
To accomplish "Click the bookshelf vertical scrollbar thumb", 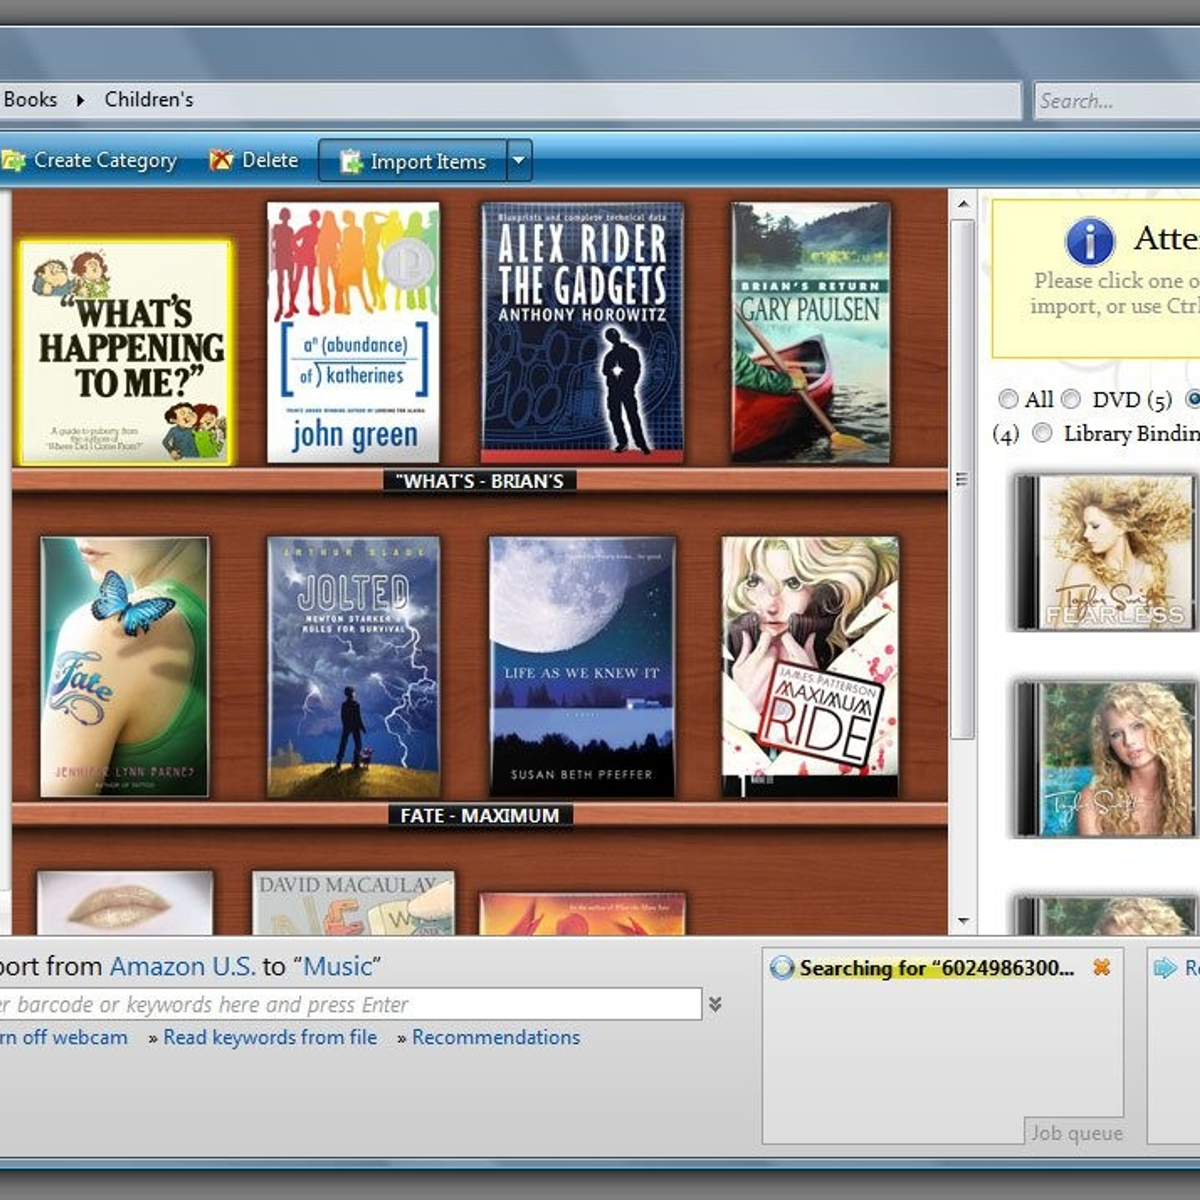I will pos(962,600).
